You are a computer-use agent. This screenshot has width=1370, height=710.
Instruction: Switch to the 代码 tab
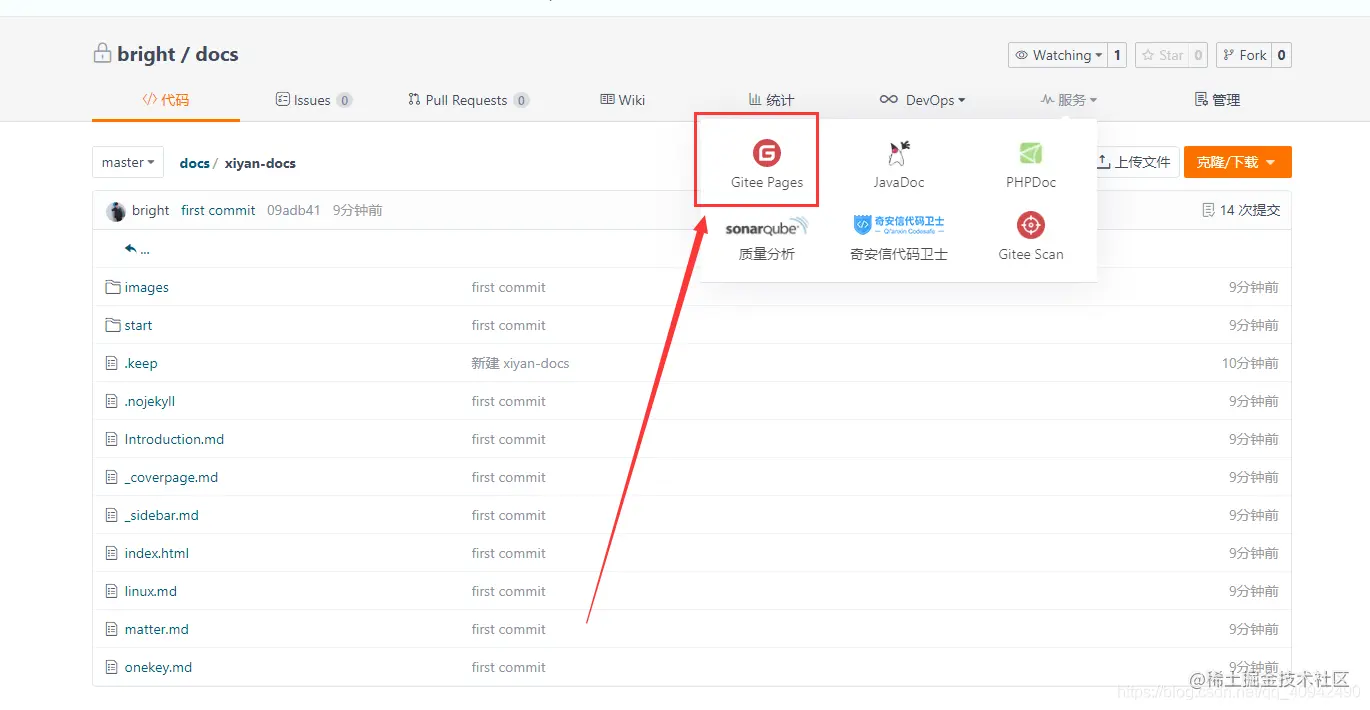(x=165, y=100)
